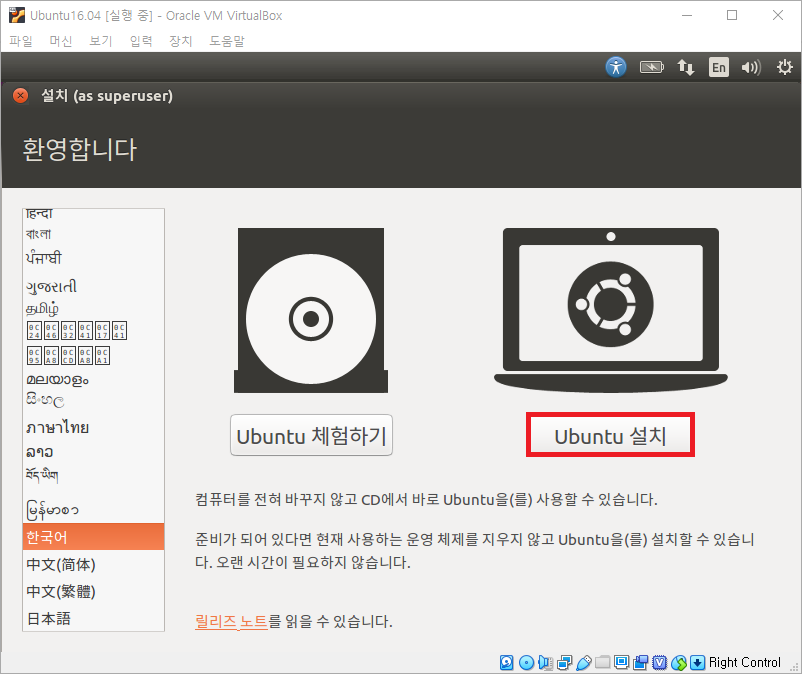Click the mouse integration status icon
The image size is (802, 674).
(x=679, y=663)
